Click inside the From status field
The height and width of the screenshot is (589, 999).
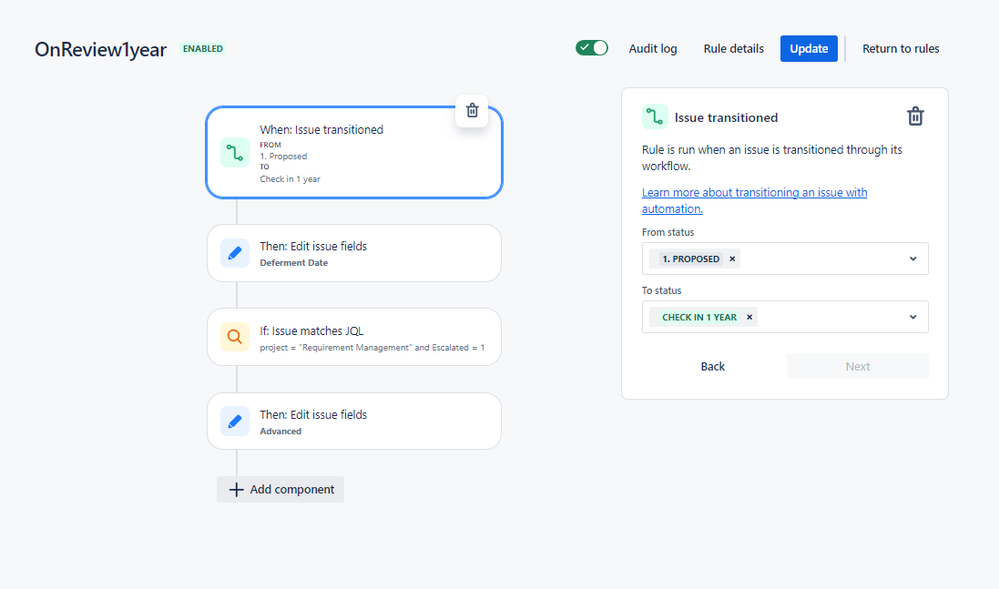(x=785, y=259)
